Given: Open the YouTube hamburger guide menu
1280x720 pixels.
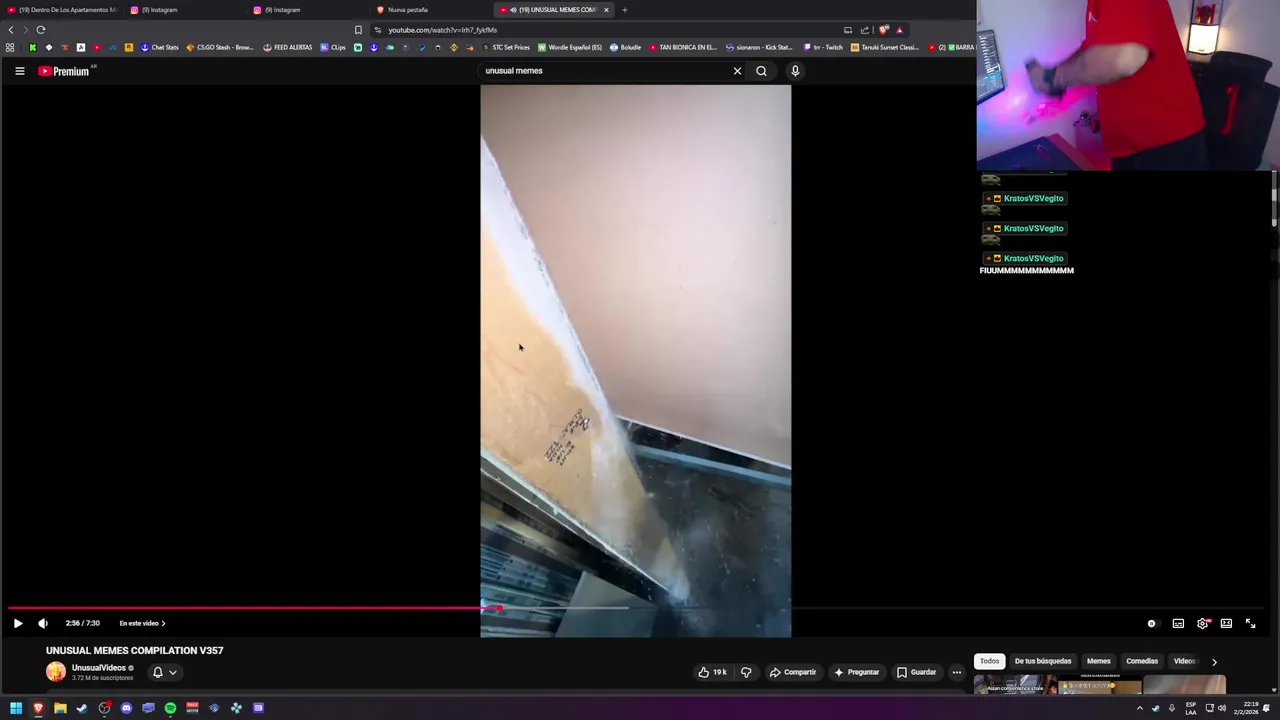Looking at the screenshot, I should point(19,71).
